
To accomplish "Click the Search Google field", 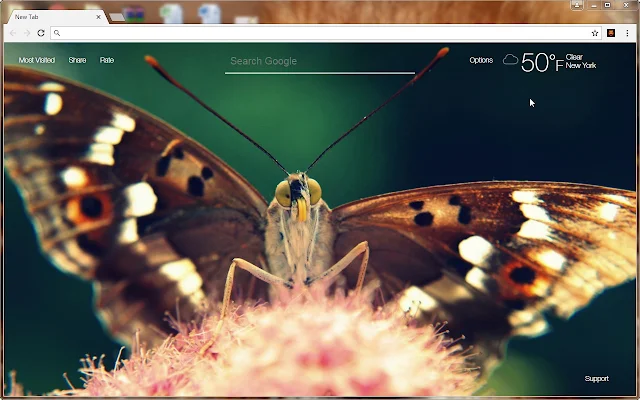I will 320,62.
